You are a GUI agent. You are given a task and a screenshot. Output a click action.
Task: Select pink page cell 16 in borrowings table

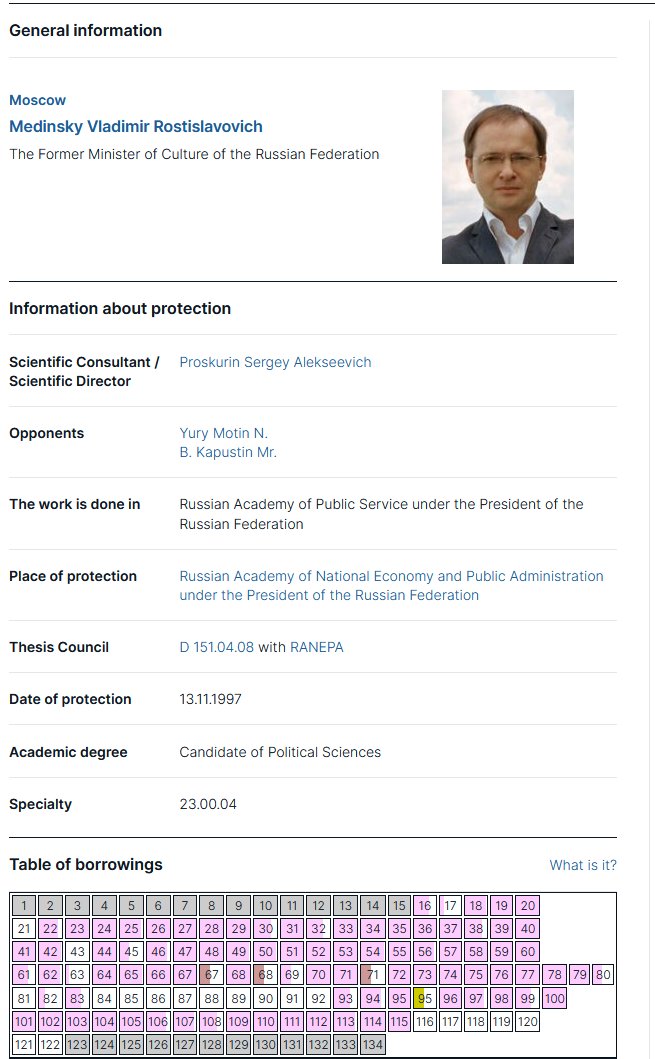tap(425, 906)
